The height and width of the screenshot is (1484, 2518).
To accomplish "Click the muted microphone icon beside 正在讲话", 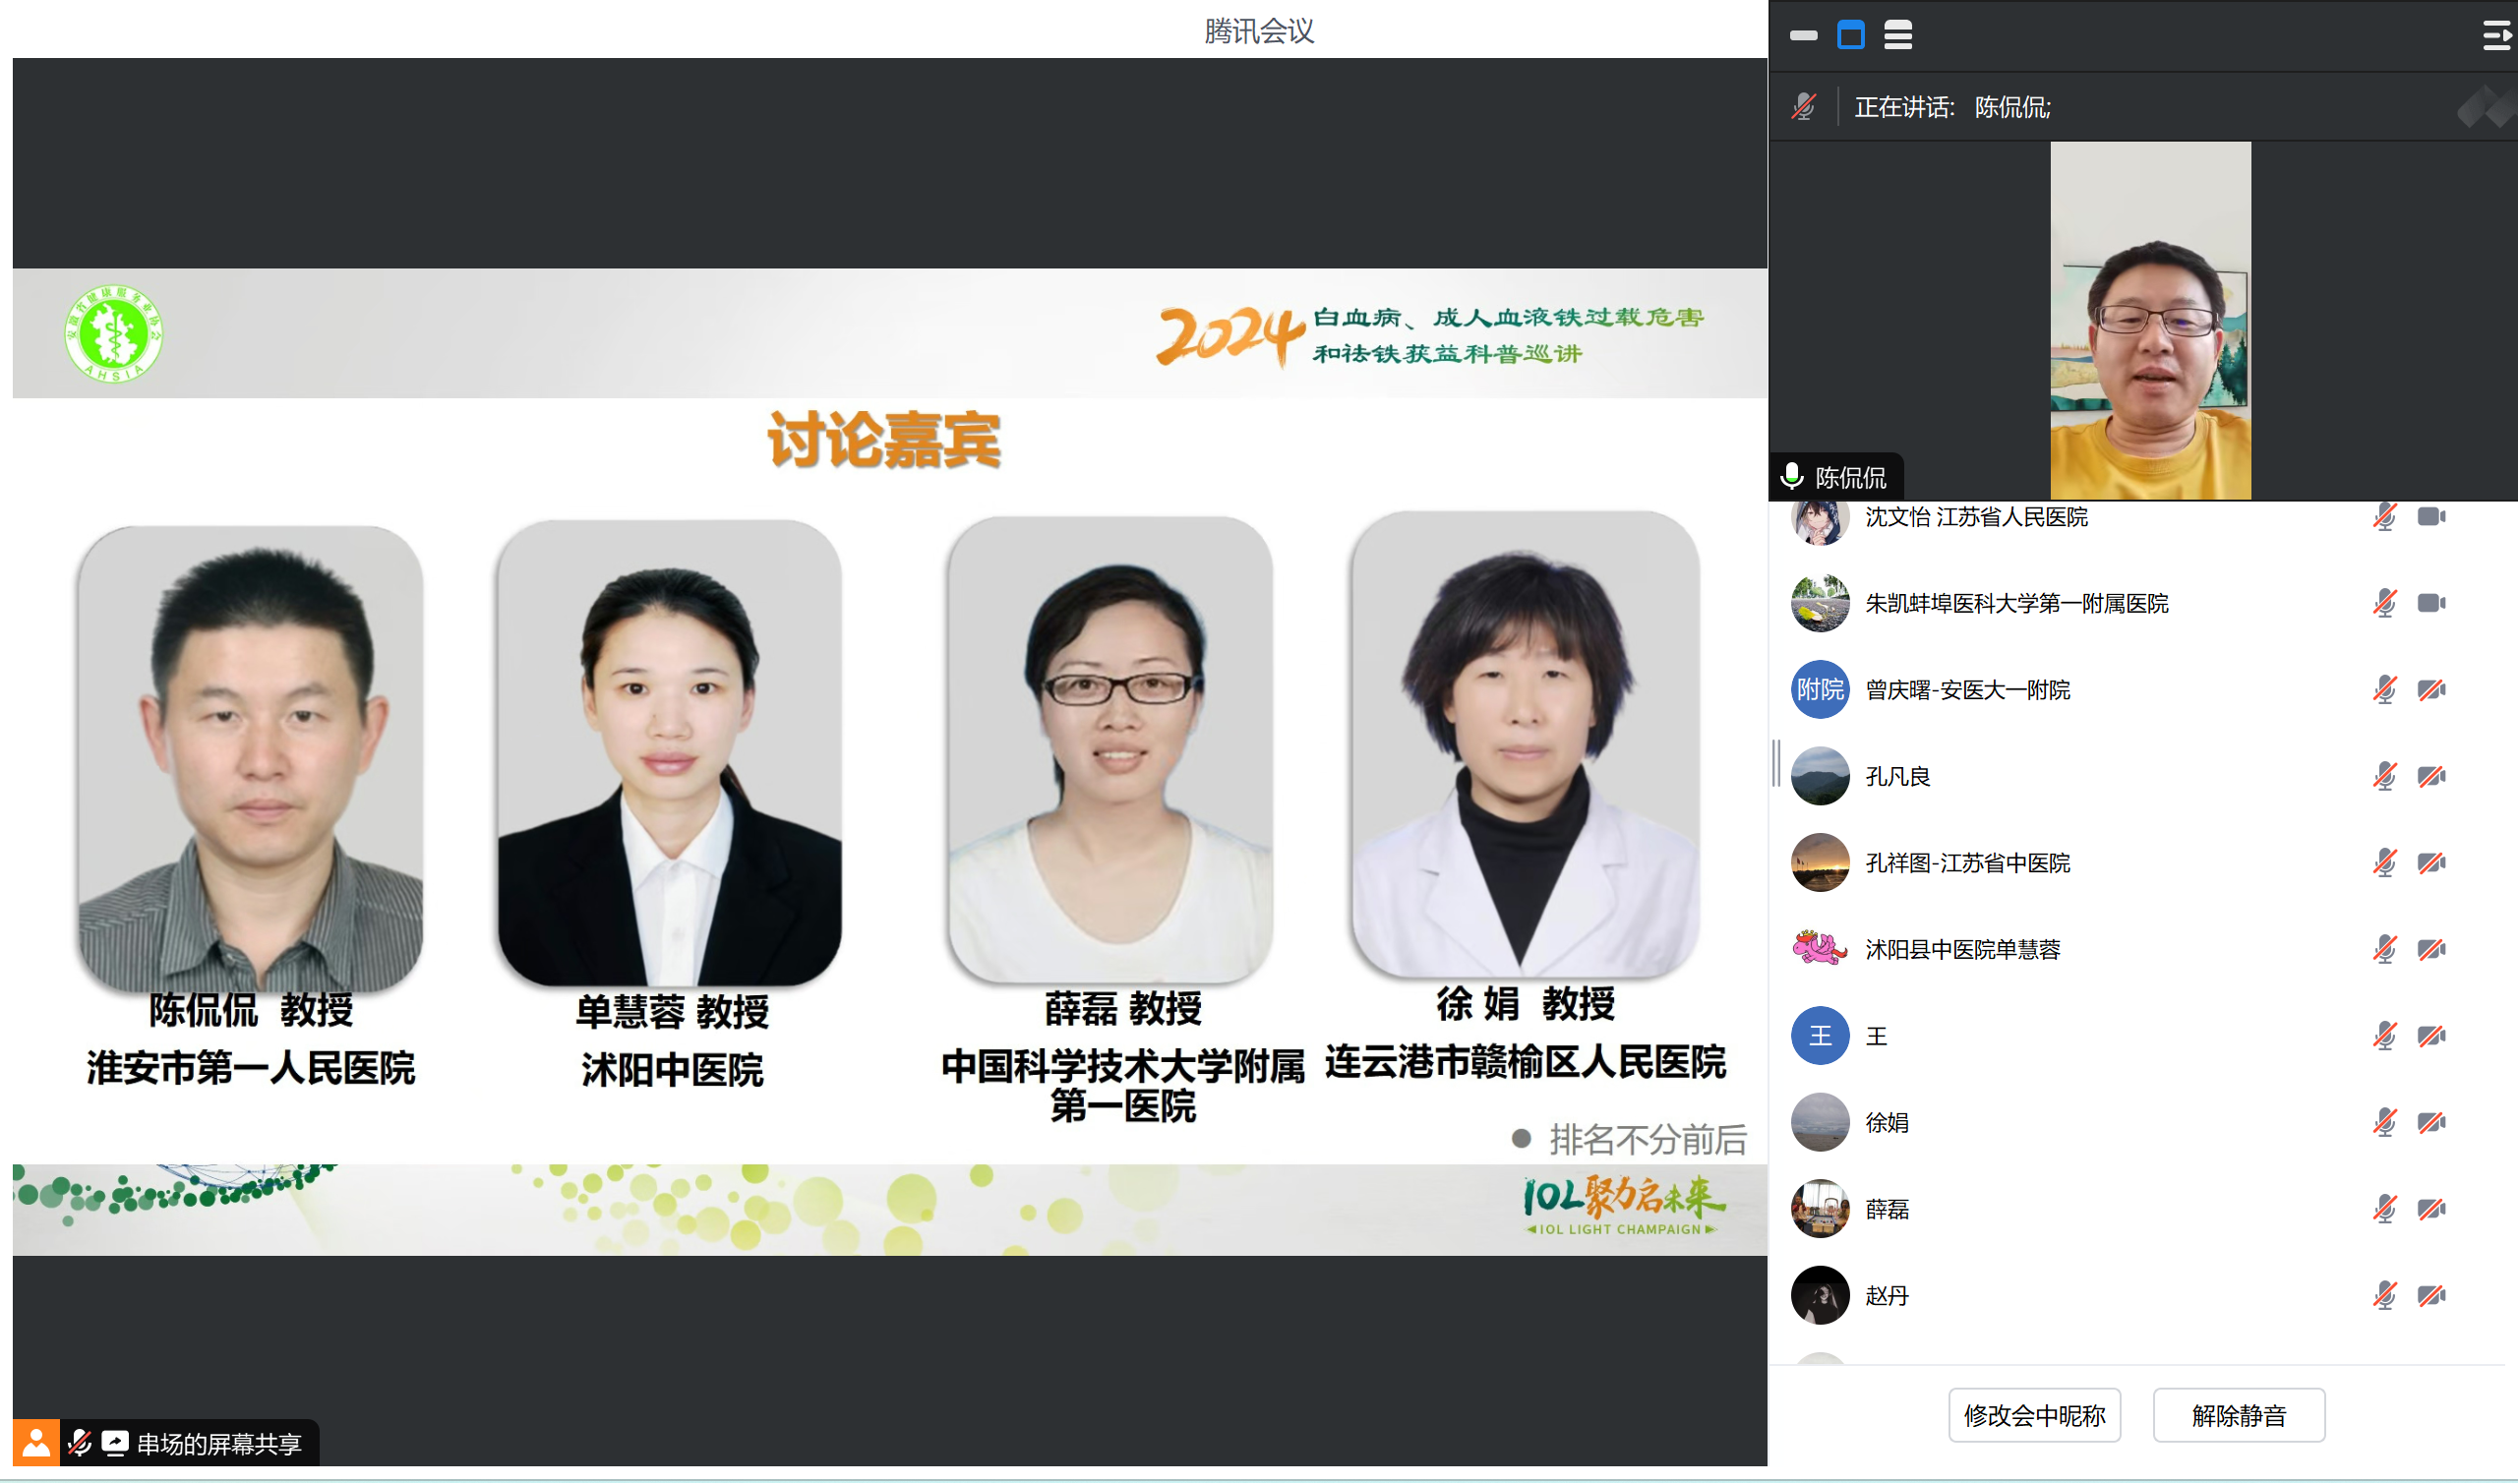I will [x=1803, y=107].
